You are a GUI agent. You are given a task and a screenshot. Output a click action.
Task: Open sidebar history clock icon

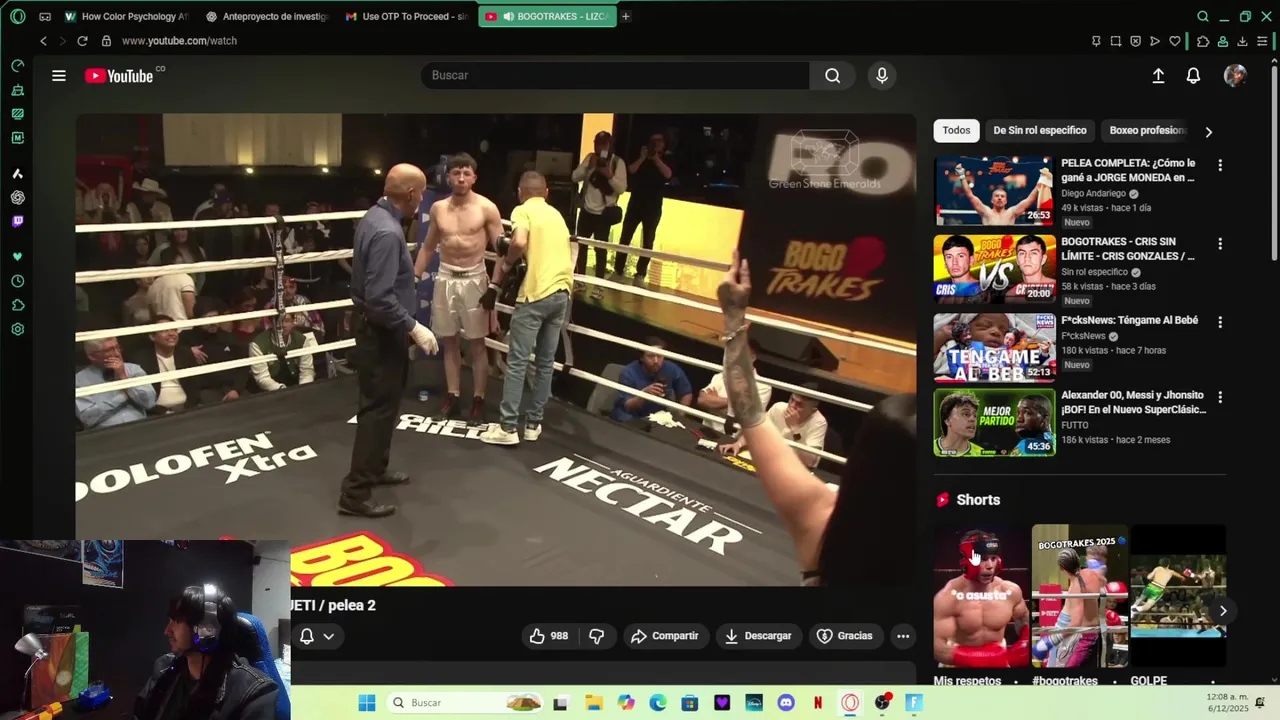point(17,281)
